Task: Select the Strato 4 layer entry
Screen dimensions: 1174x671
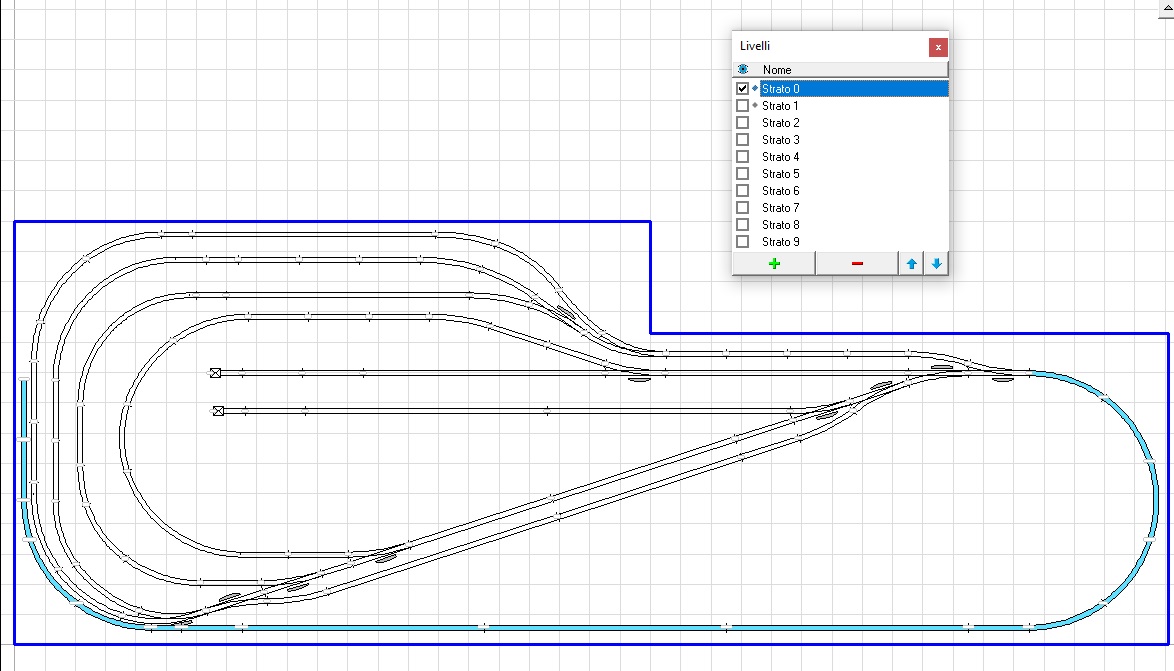Action: [780, 157]
